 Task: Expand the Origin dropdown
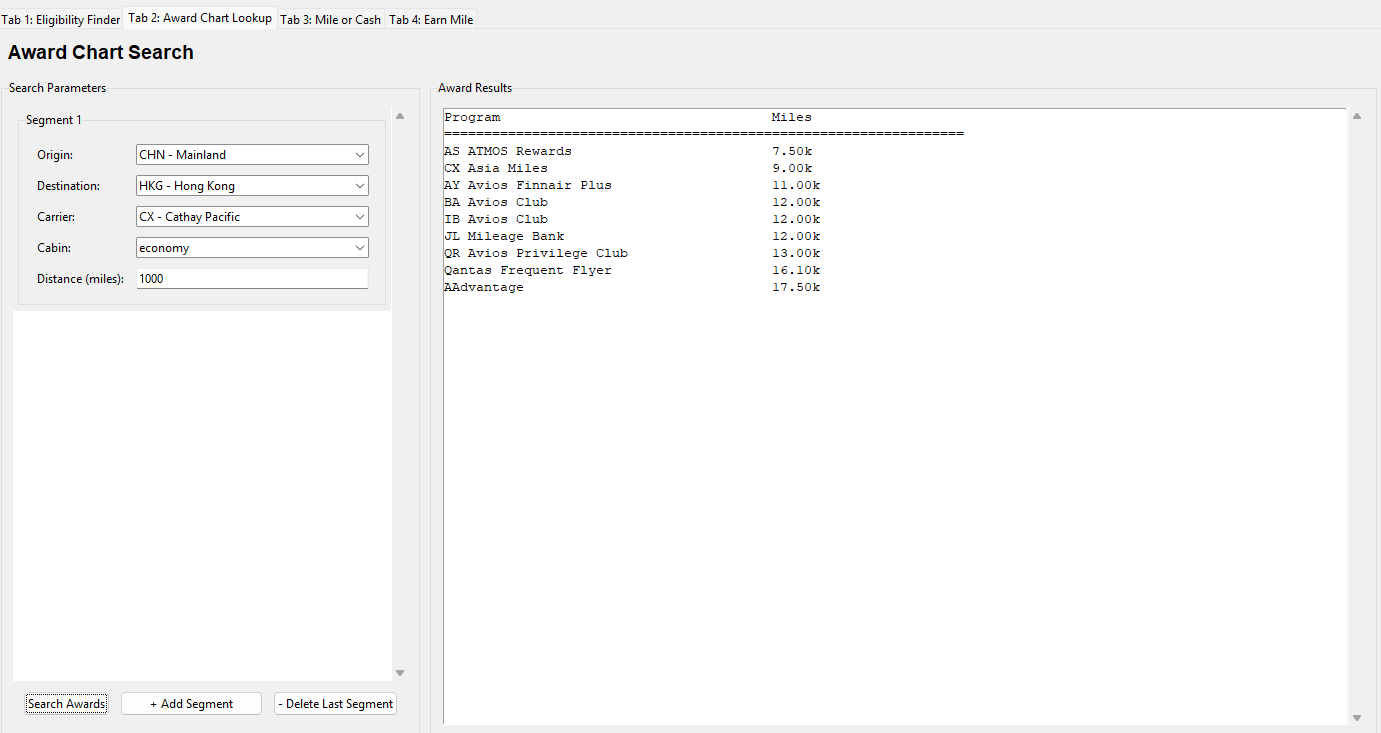(x=252, y=155)
